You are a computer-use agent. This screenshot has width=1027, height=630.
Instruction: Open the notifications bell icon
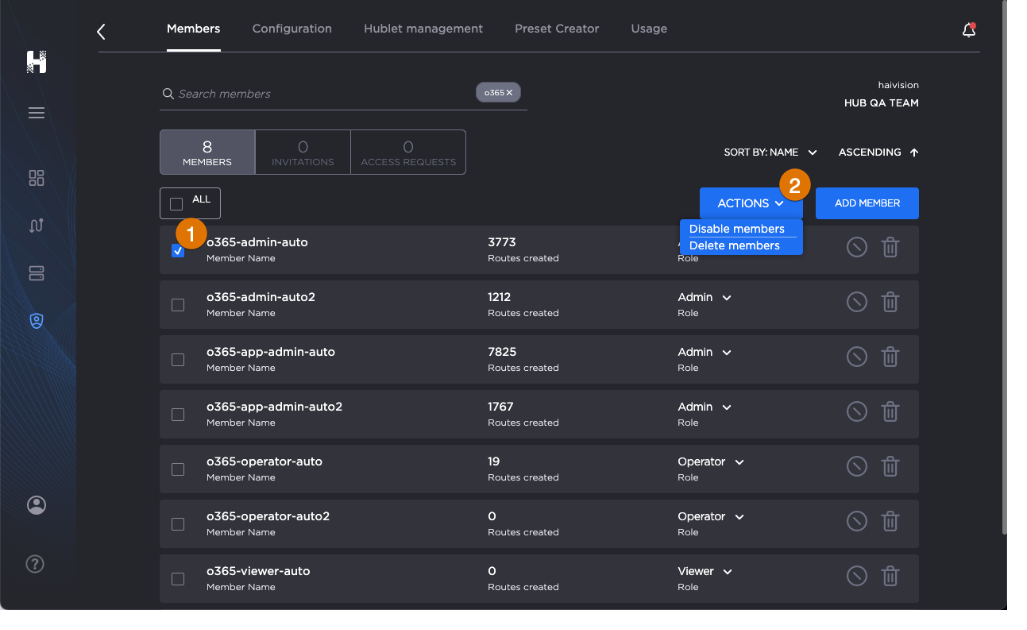968,30
